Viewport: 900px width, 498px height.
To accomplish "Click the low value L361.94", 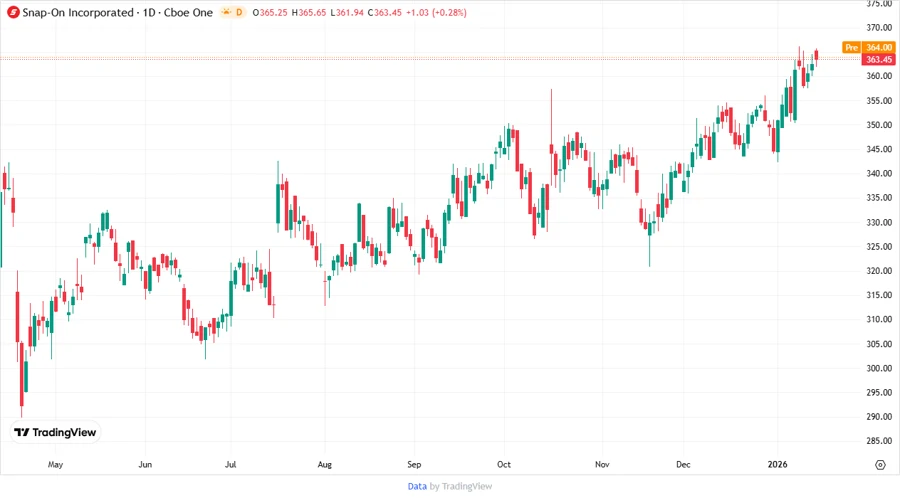I will (x=347, y=12).
